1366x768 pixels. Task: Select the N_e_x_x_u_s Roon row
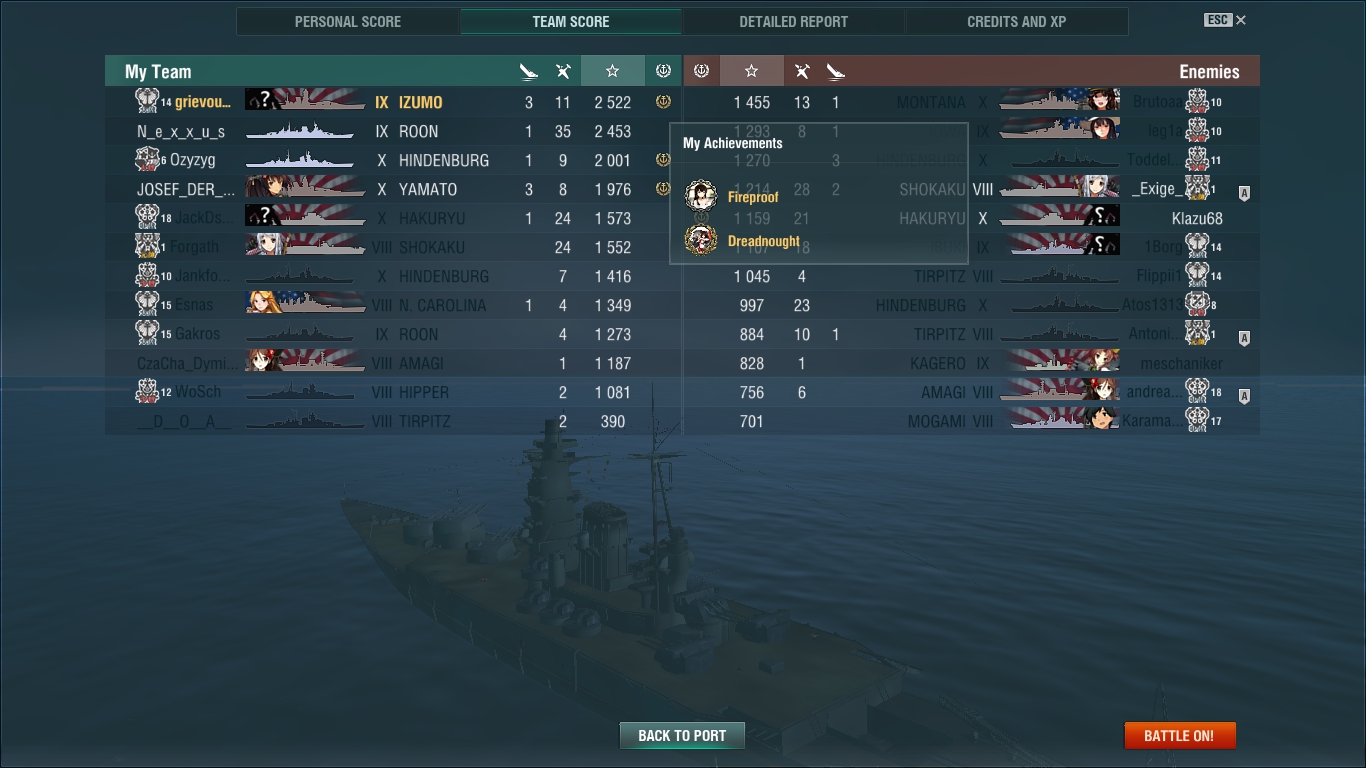tap(393, 131)
